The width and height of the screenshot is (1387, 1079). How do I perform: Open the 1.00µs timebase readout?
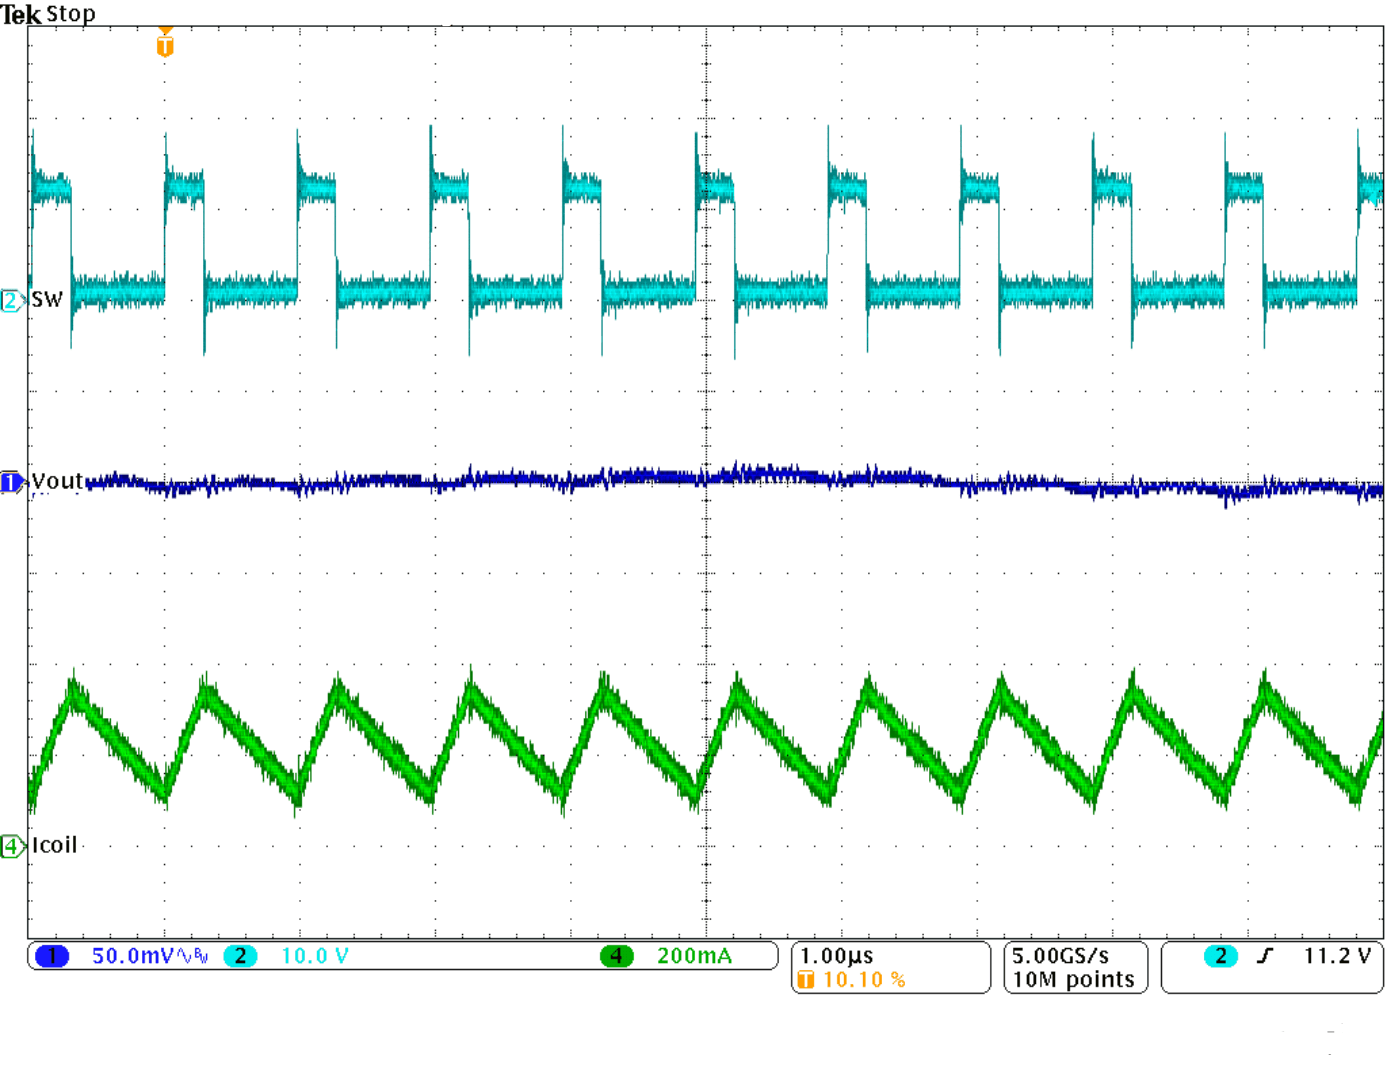coord(836,956)
